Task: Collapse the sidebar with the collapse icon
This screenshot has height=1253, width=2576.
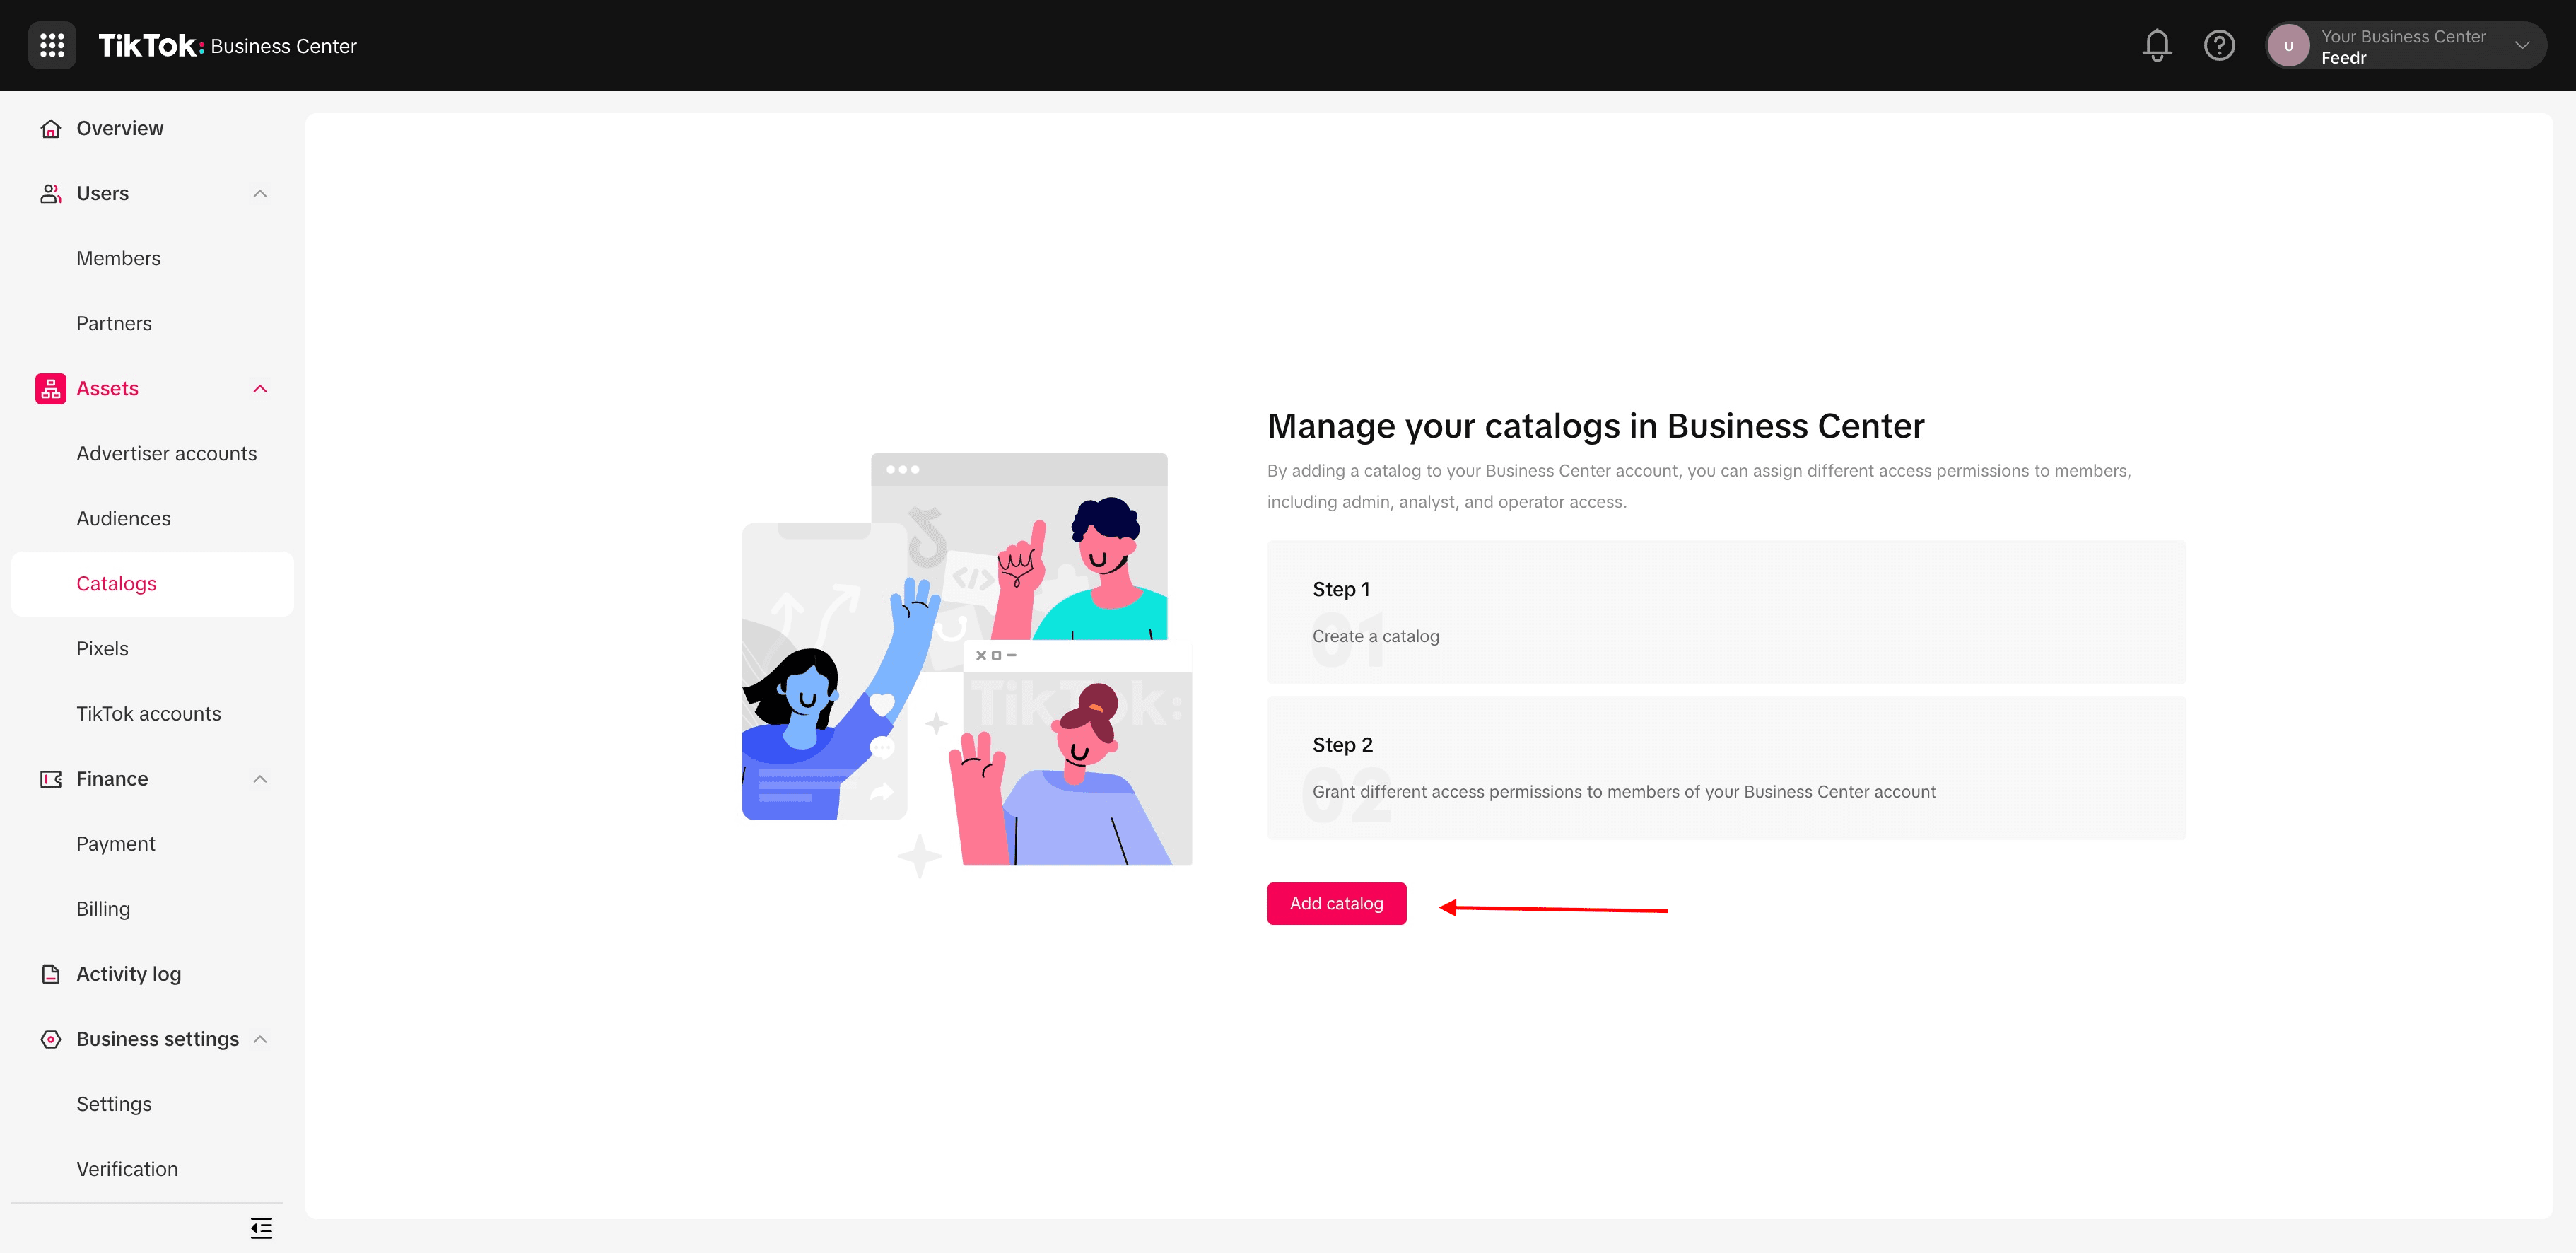Action: 260,1227
